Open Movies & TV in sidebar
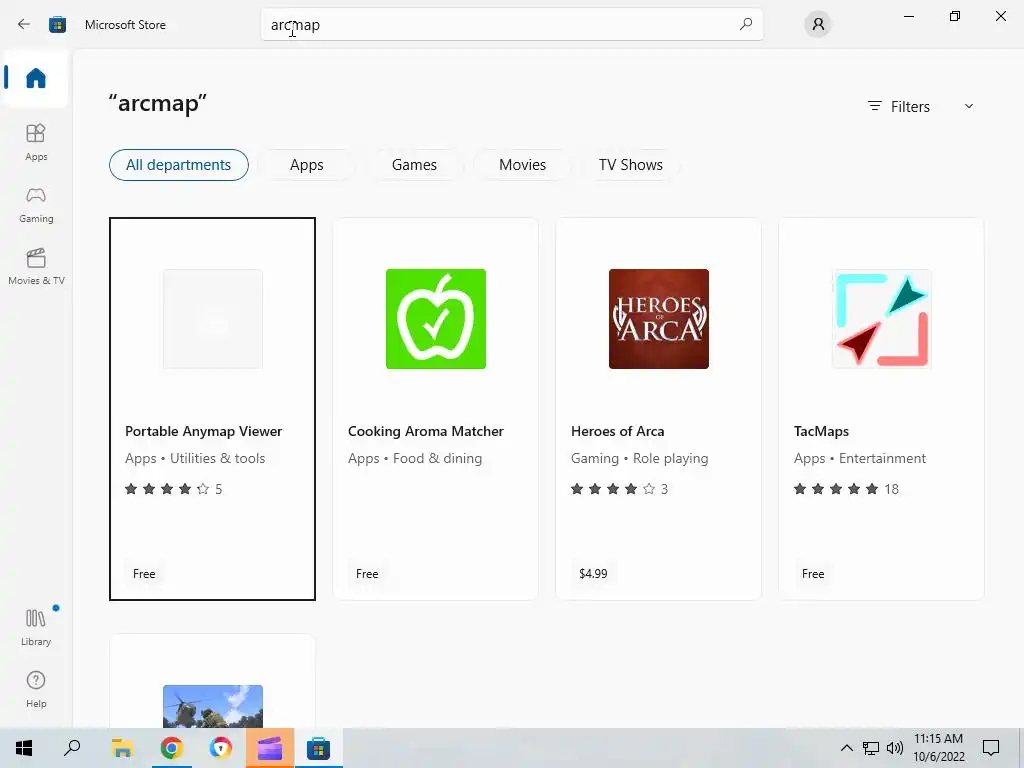Screen dimensions: 1024x768 coord(36,266)
